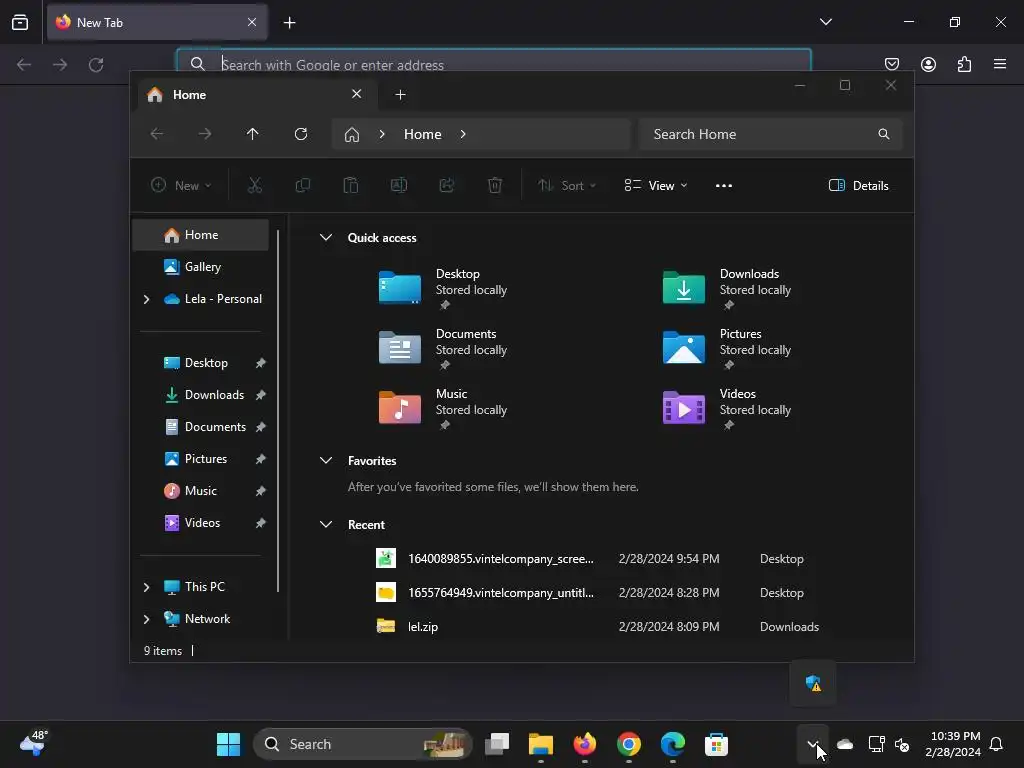Open the Downloads folder in Quick access
The image size is (1024, 768).
[x=728, y=288]
